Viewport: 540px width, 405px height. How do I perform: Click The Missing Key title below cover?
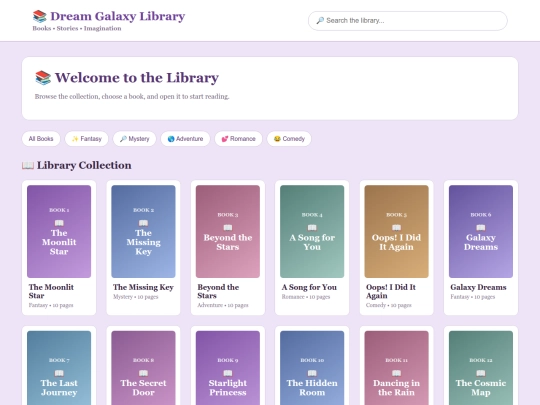click(x=143, y=287)
